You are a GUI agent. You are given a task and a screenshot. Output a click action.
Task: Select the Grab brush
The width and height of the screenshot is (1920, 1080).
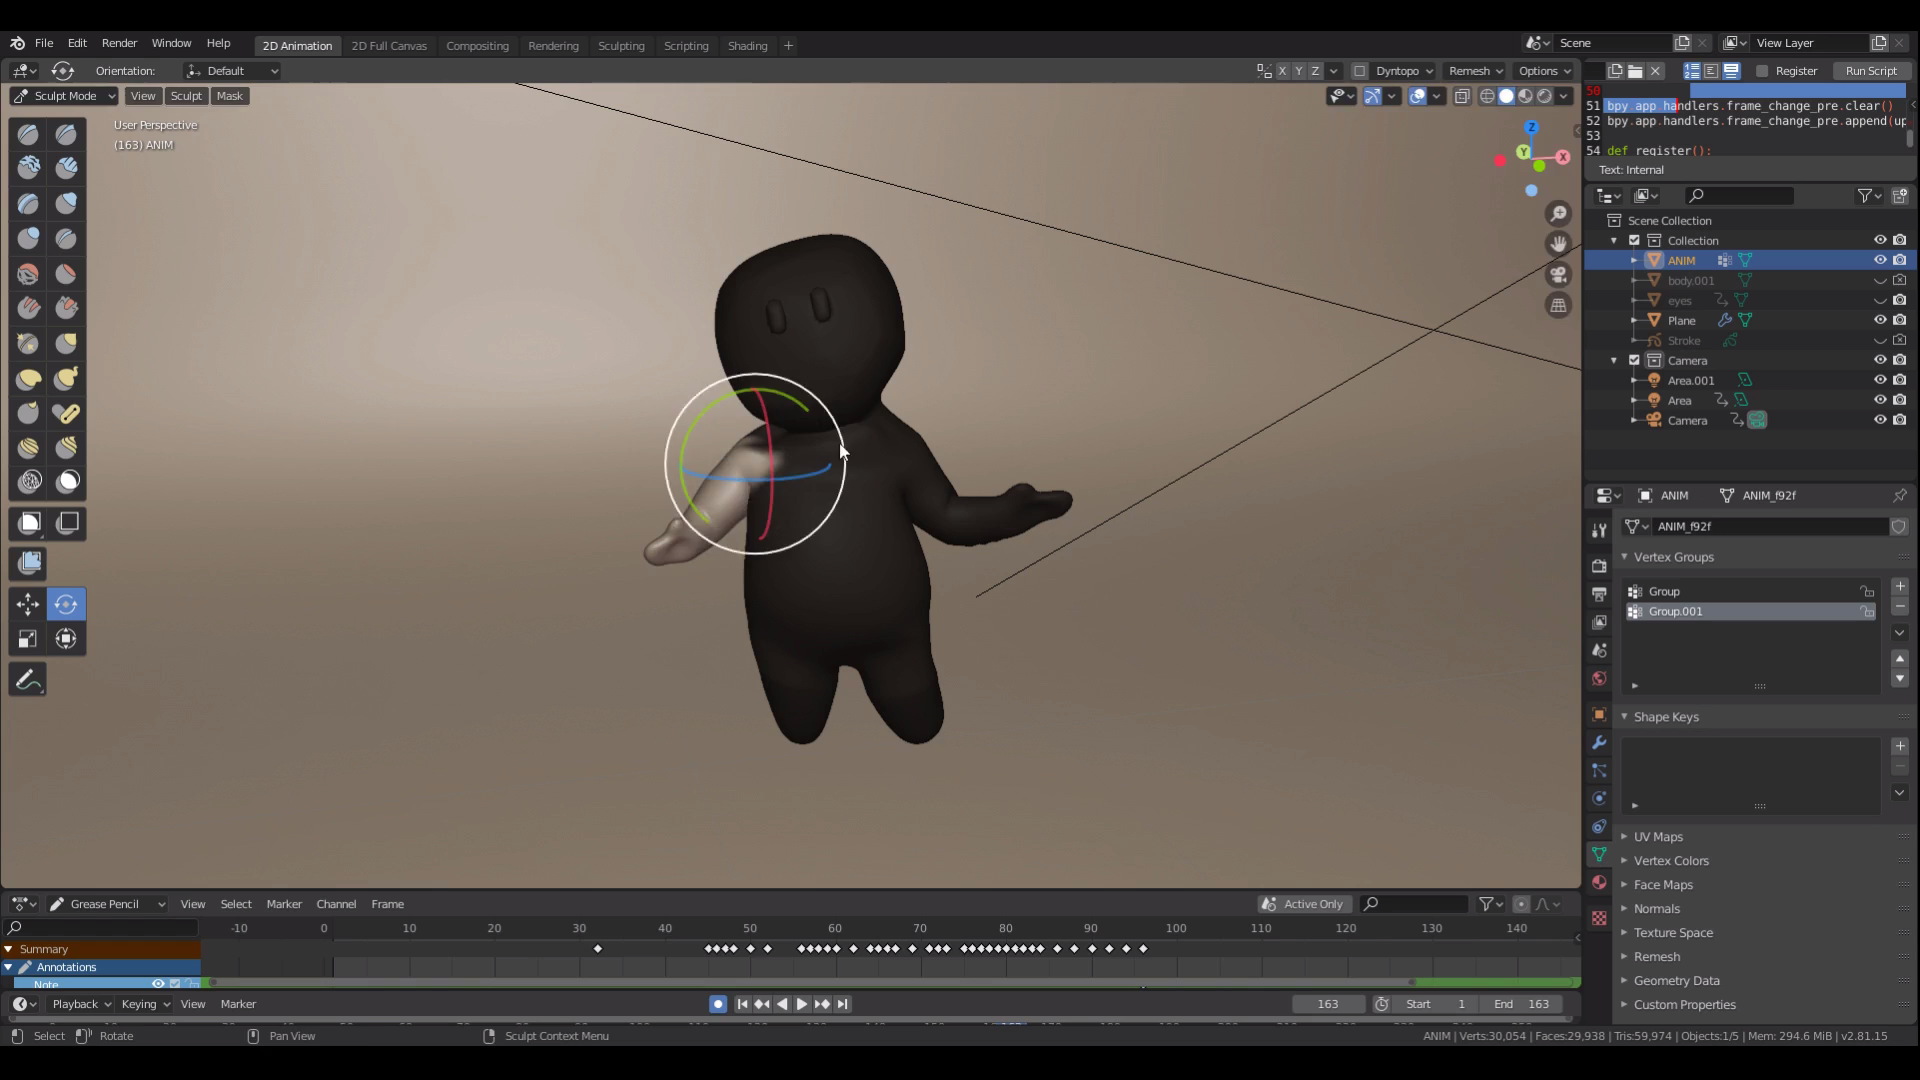coord(66,343)
